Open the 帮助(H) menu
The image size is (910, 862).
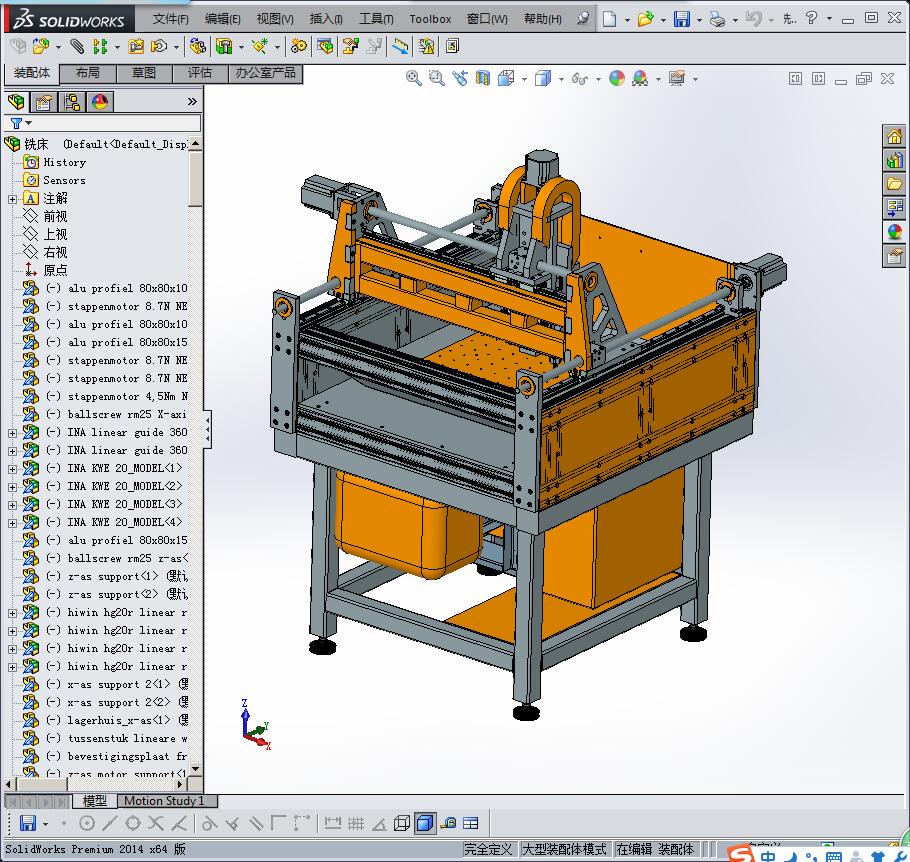(x=543, y=19)
